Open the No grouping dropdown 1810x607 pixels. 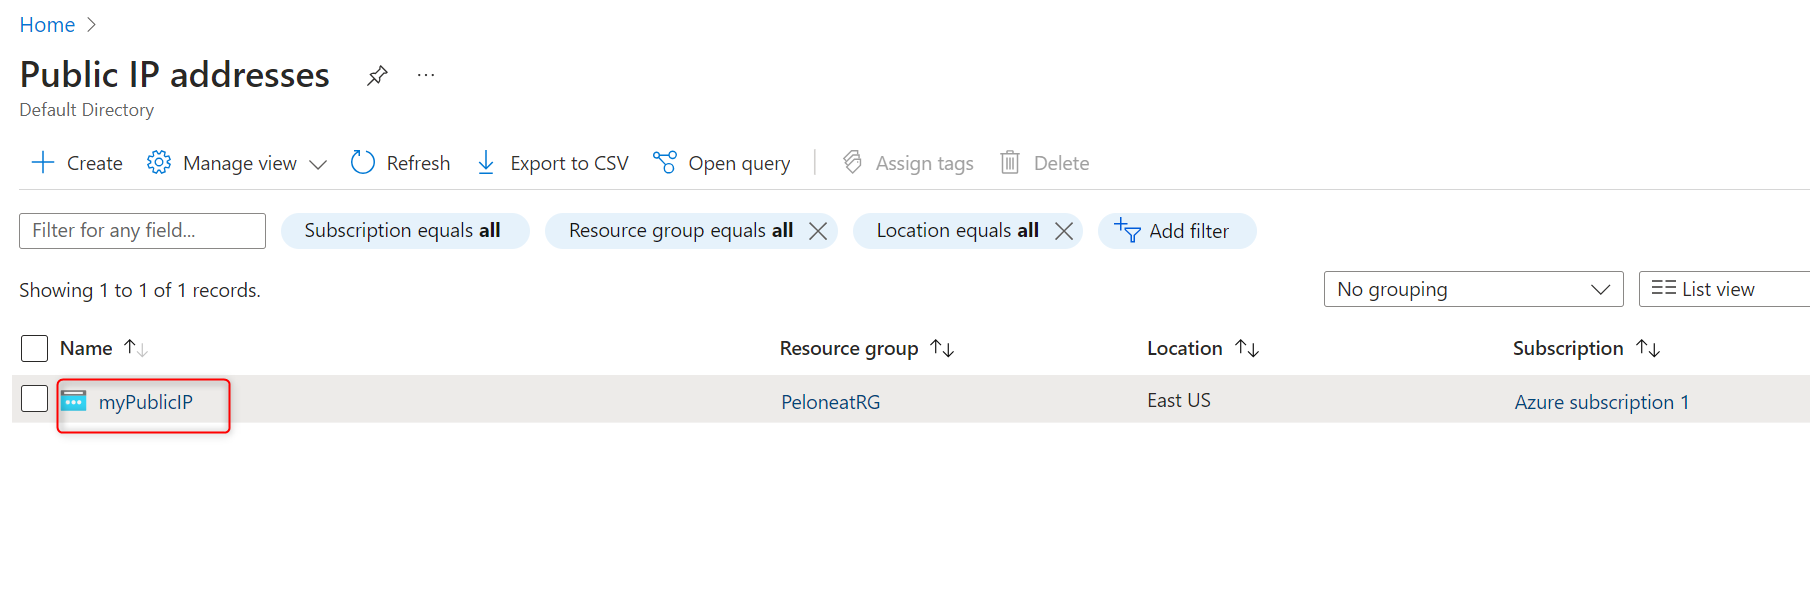(1472, 289)
